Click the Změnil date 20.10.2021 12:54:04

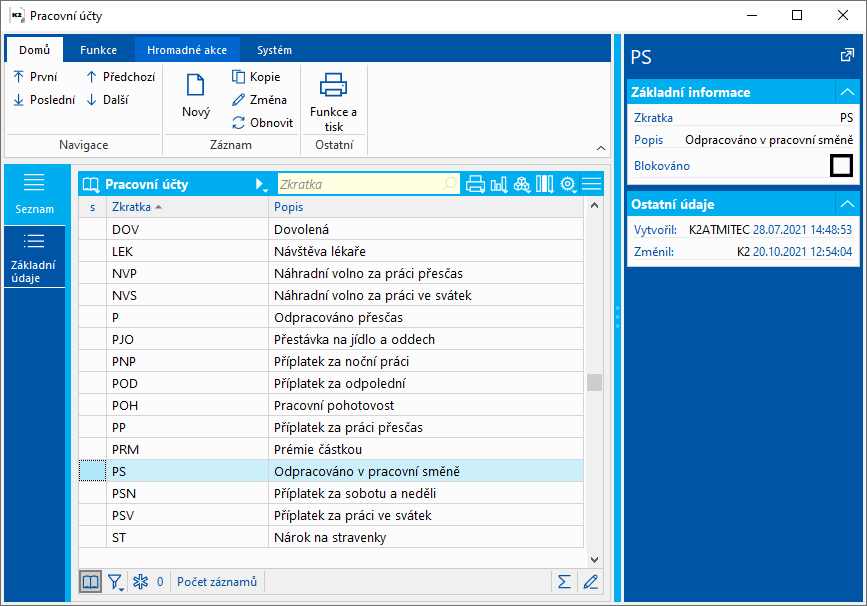click(802, 252)
